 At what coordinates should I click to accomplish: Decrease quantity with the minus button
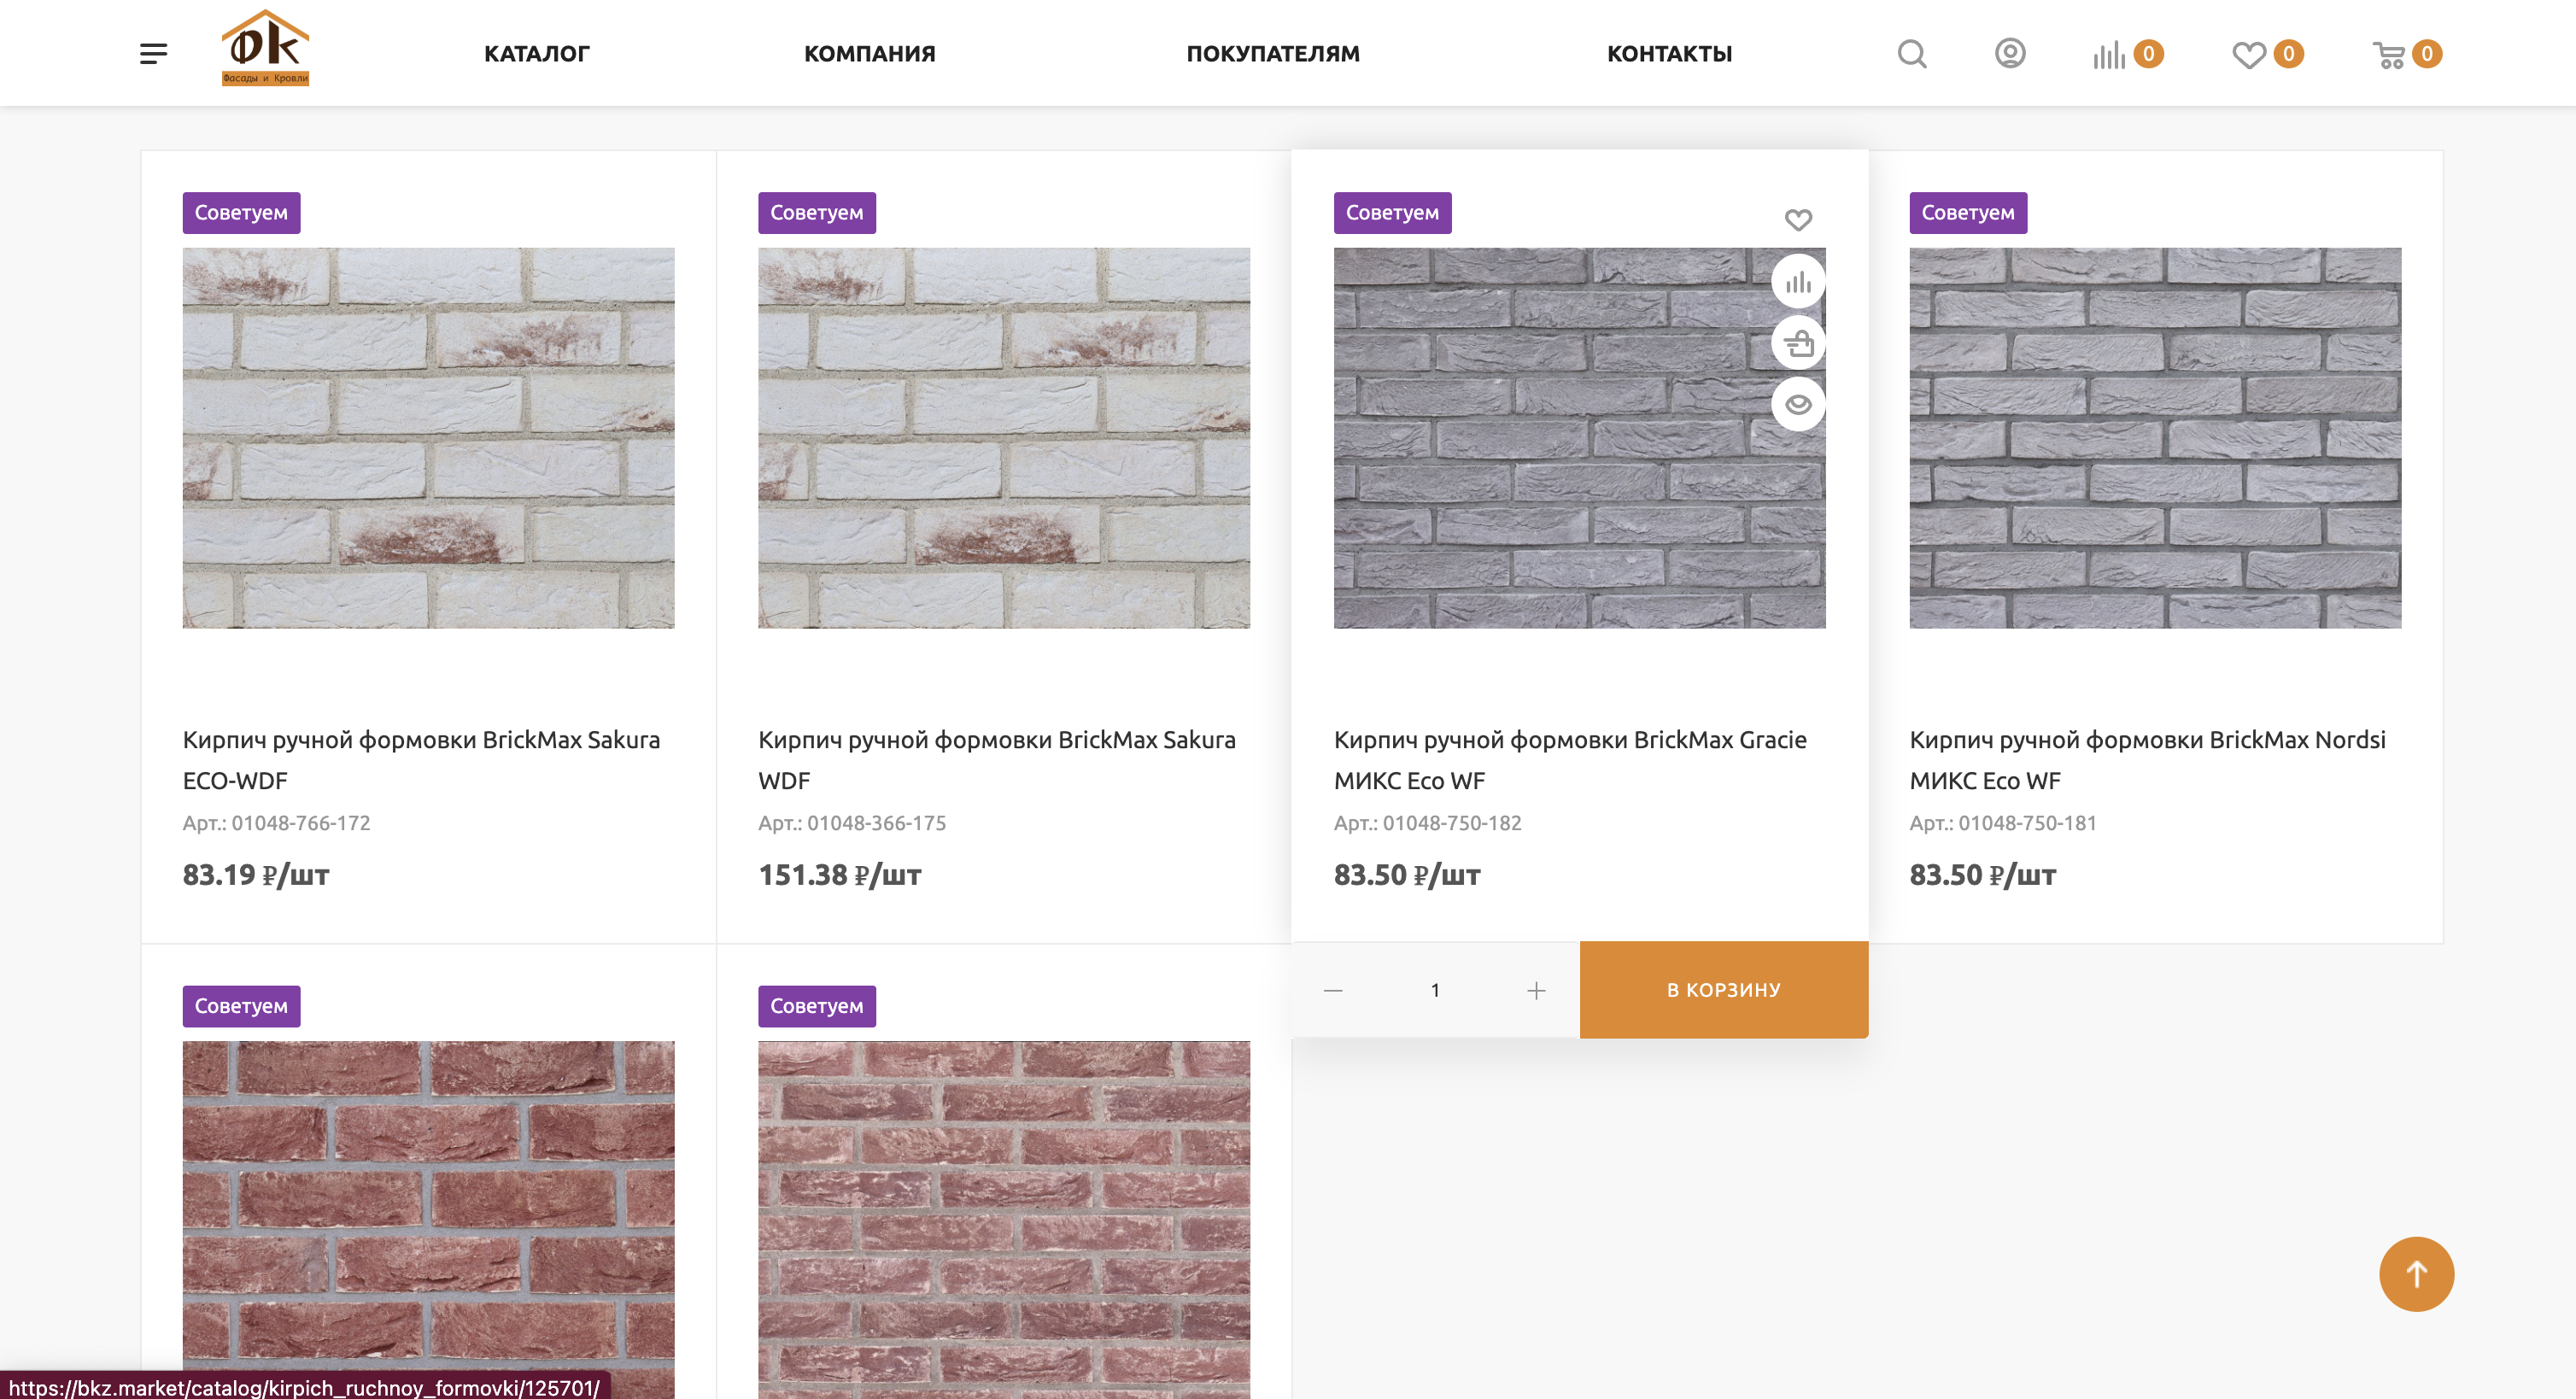(x=1333, y=990)
